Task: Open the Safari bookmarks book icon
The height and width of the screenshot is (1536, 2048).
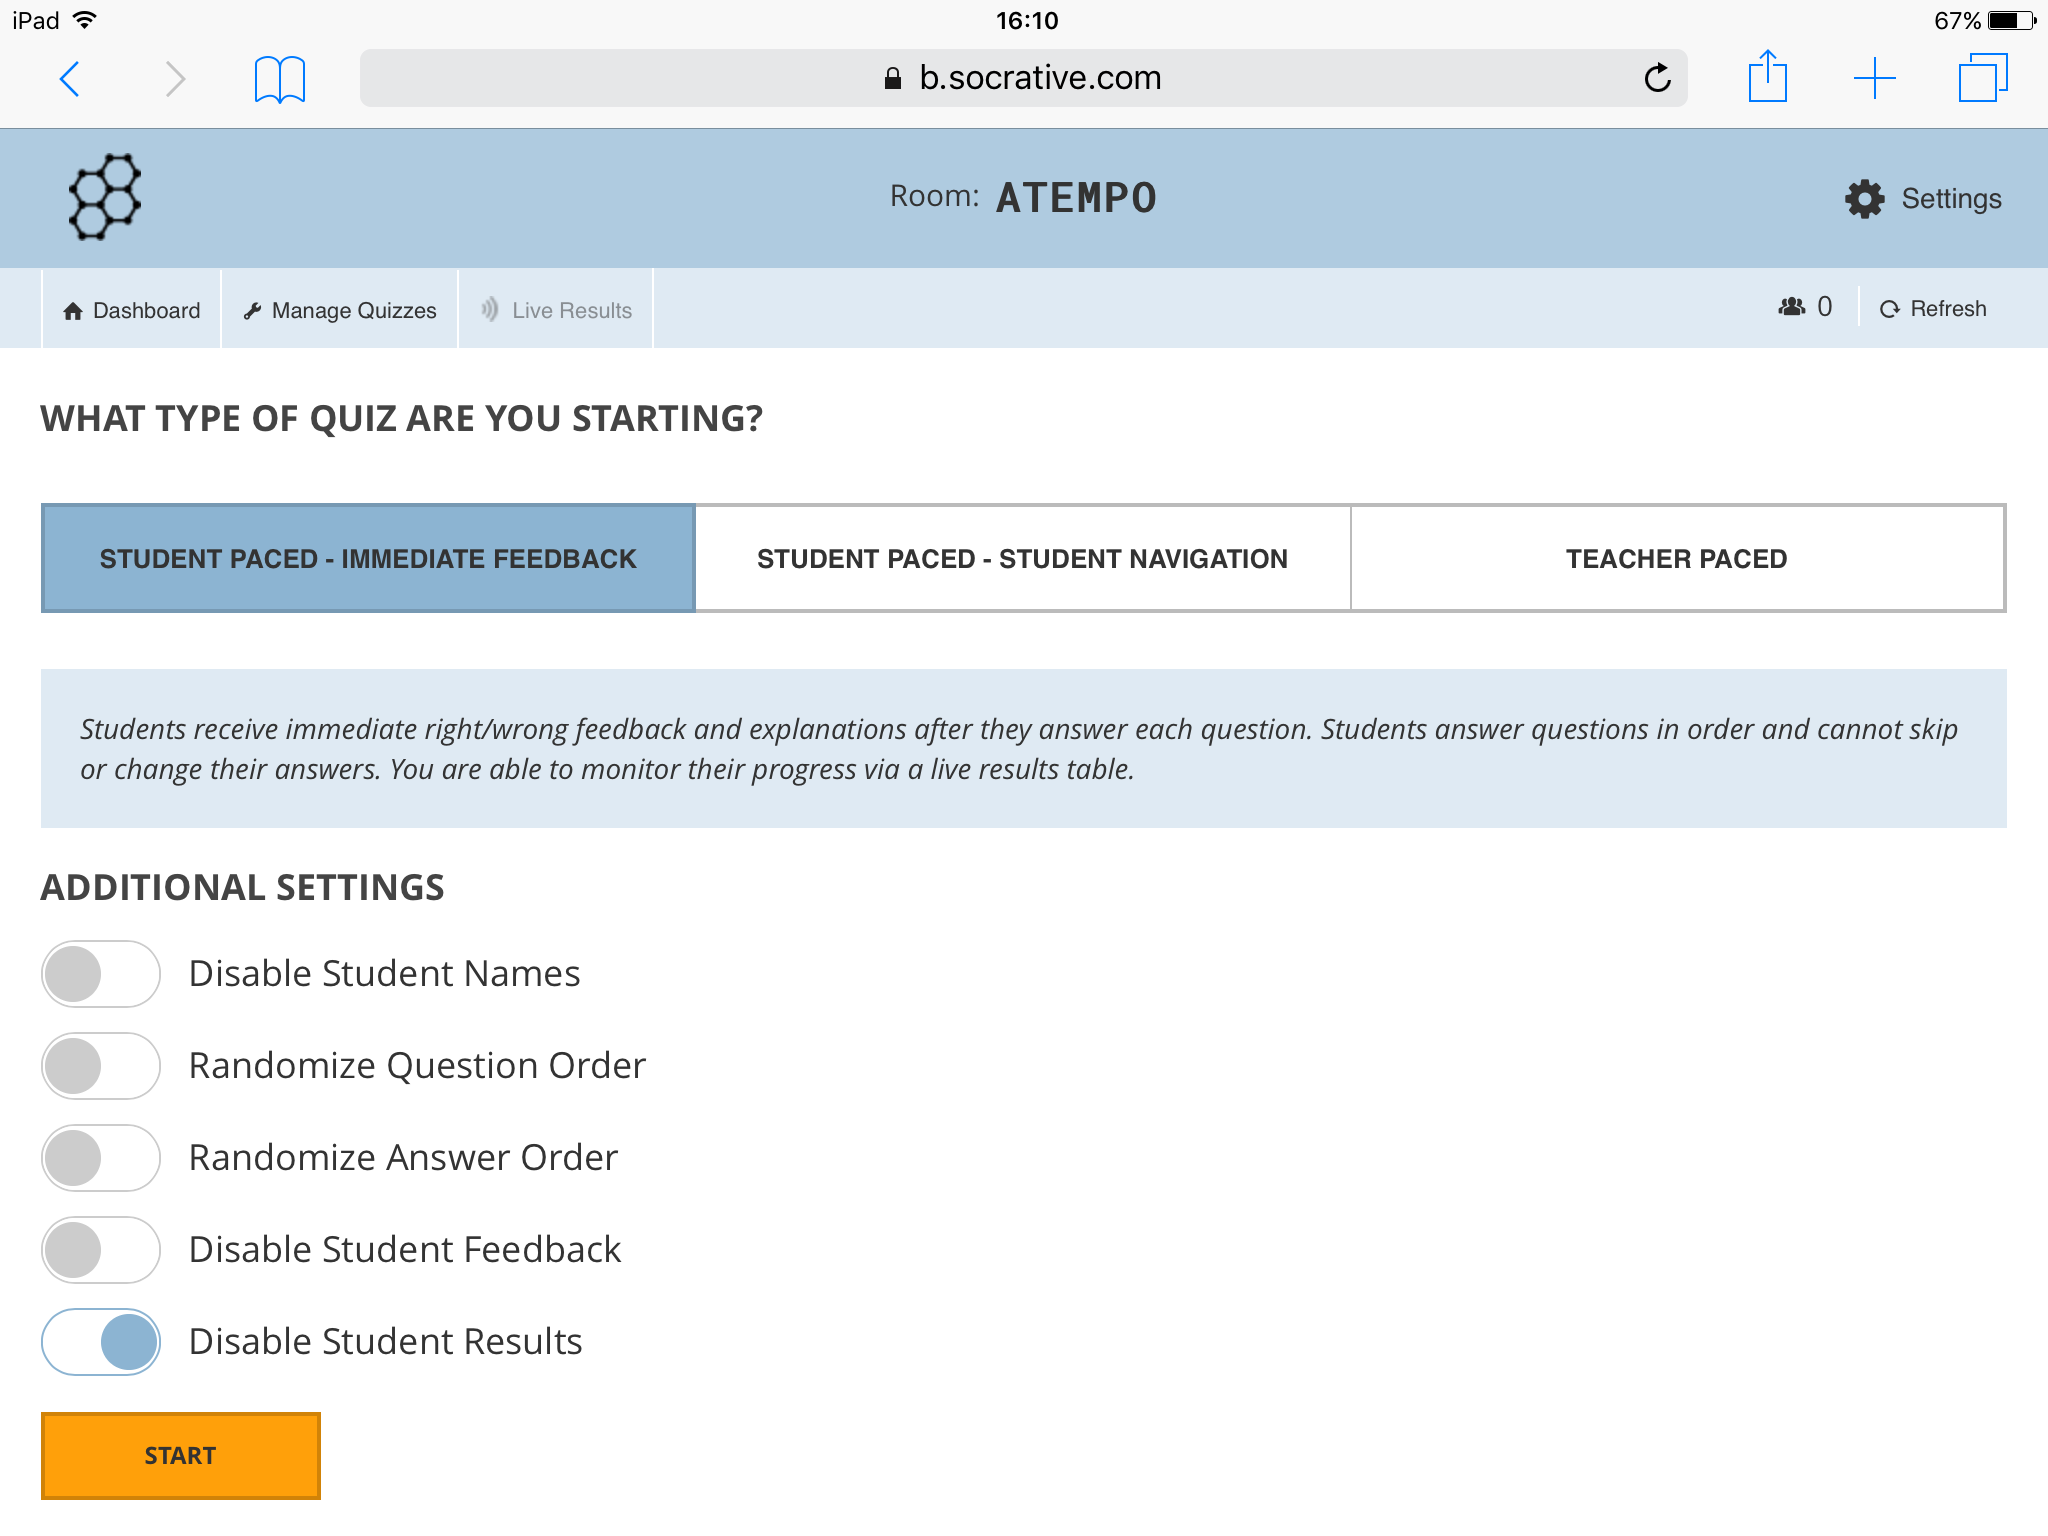Action: click(279, 79)
